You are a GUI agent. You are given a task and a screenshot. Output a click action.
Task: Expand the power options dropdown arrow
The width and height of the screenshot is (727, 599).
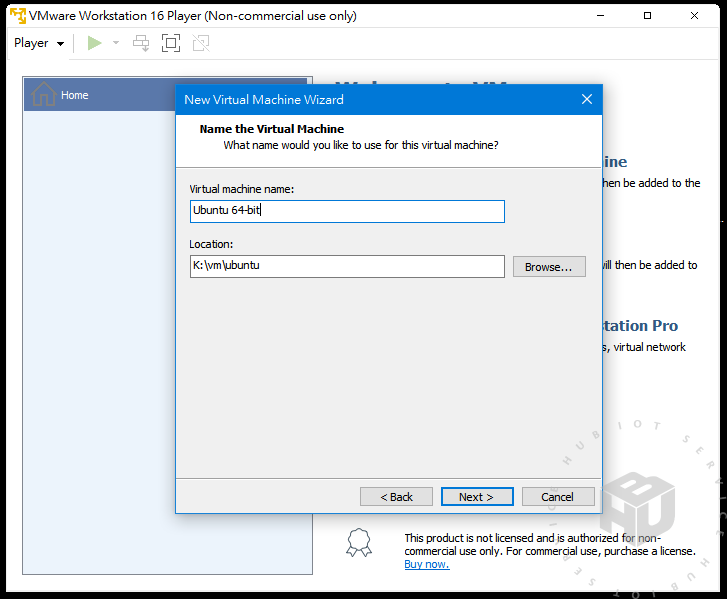(x=116, y=43)
